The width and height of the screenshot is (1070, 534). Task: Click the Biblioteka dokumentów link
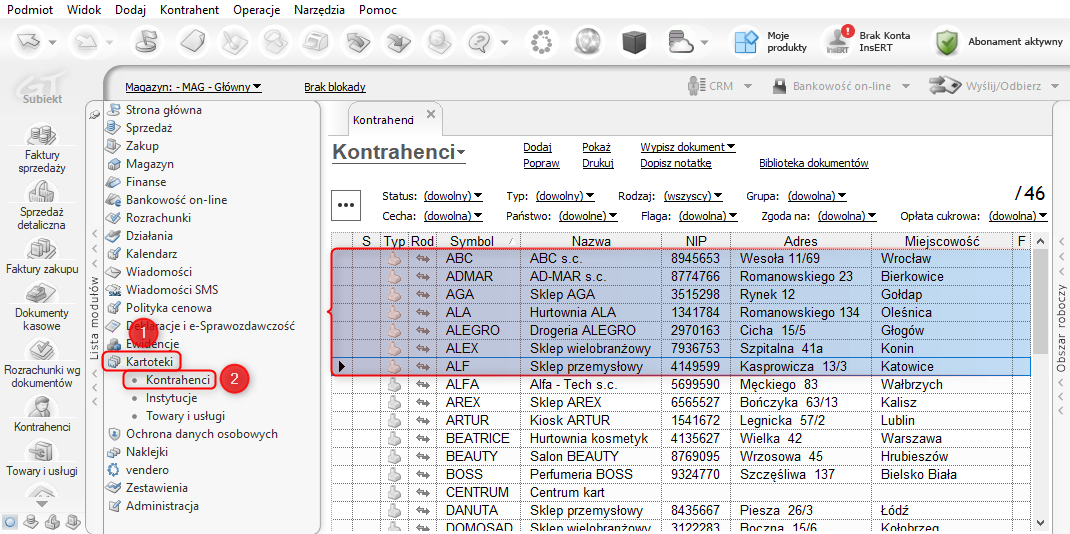tap(813, 163)
